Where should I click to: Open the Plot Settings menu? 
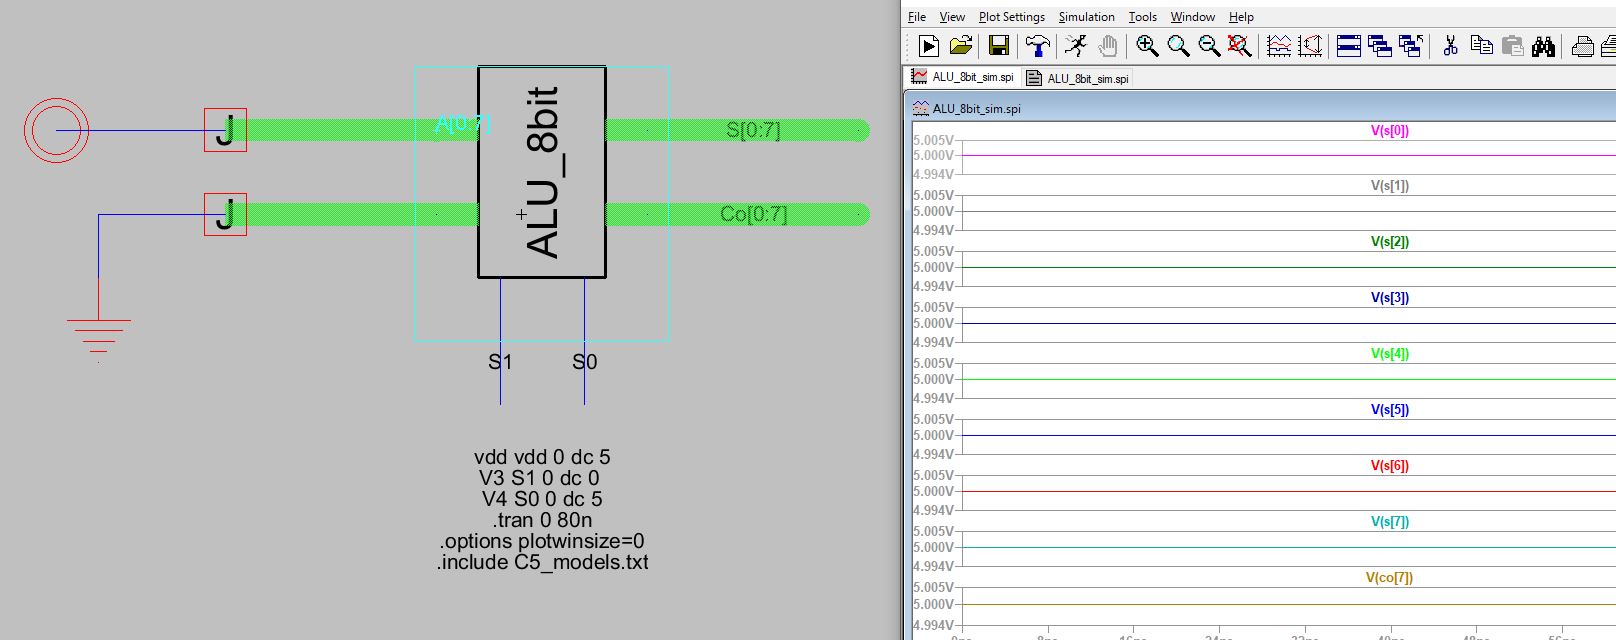[x=1011, y=17]
